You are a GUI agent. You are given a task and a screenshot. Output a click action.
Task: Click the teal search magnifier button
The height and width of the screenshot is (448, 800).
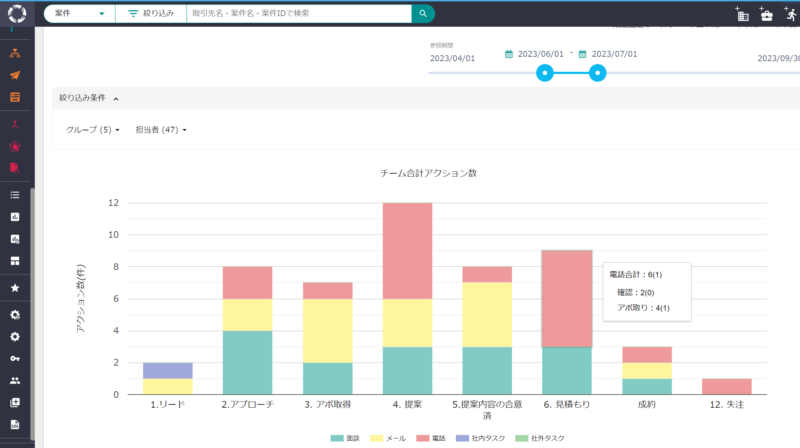(x=423, y=14)
